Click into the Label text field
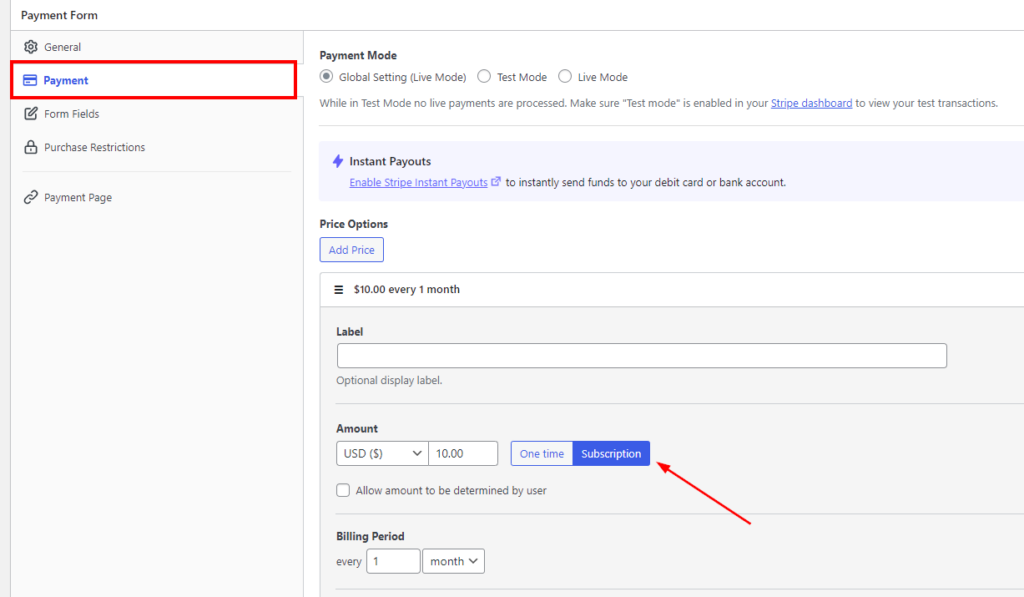This screenshot has width=1024, height=597. coord(641,356)
